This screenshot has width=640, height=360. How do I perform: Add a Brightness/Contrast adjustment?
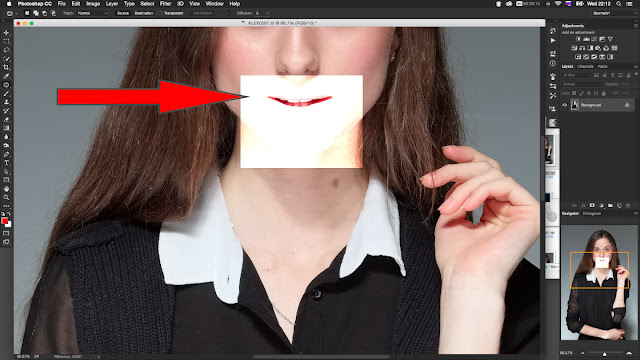click(578, 39)
